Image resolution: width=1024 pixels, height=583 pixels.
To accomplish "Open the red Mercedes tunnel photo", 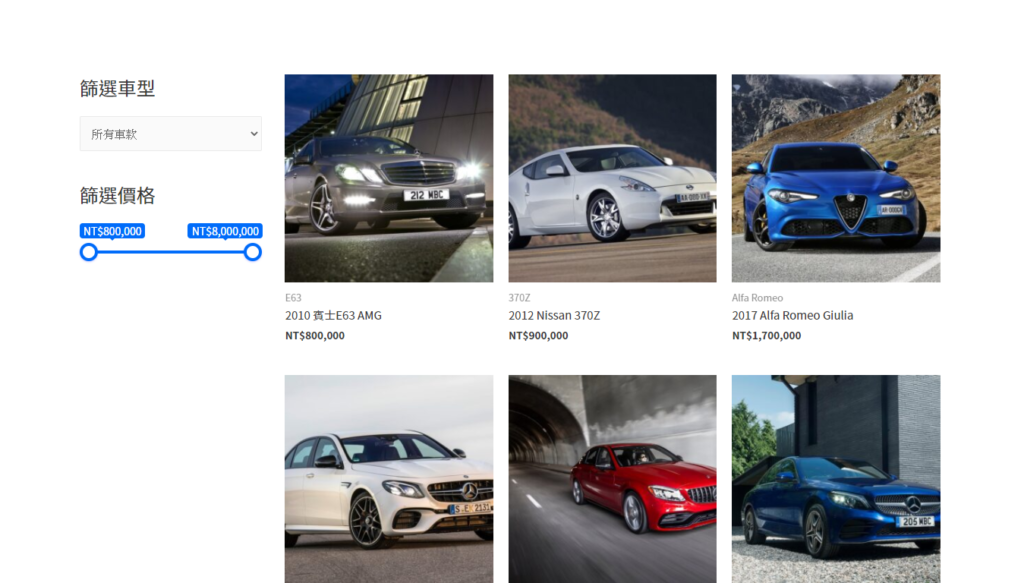I will (x=613, y=479).
